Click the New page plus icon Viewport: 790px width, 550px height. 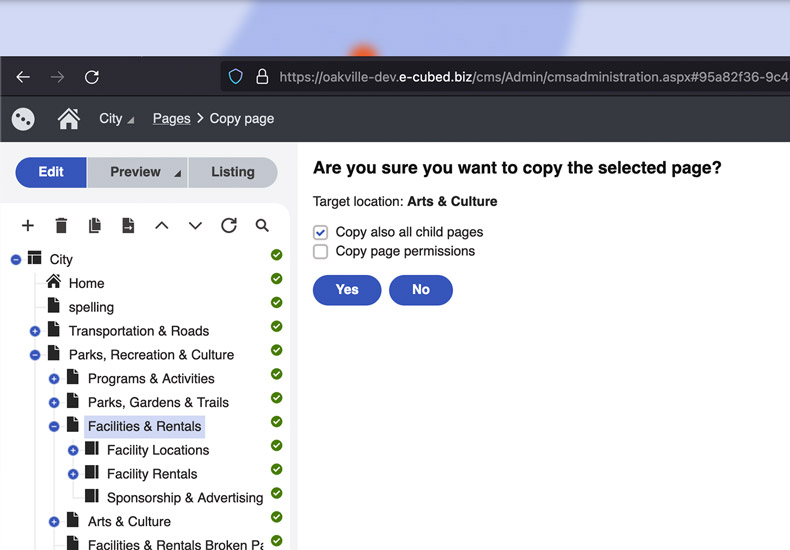(x=28, y=226)
